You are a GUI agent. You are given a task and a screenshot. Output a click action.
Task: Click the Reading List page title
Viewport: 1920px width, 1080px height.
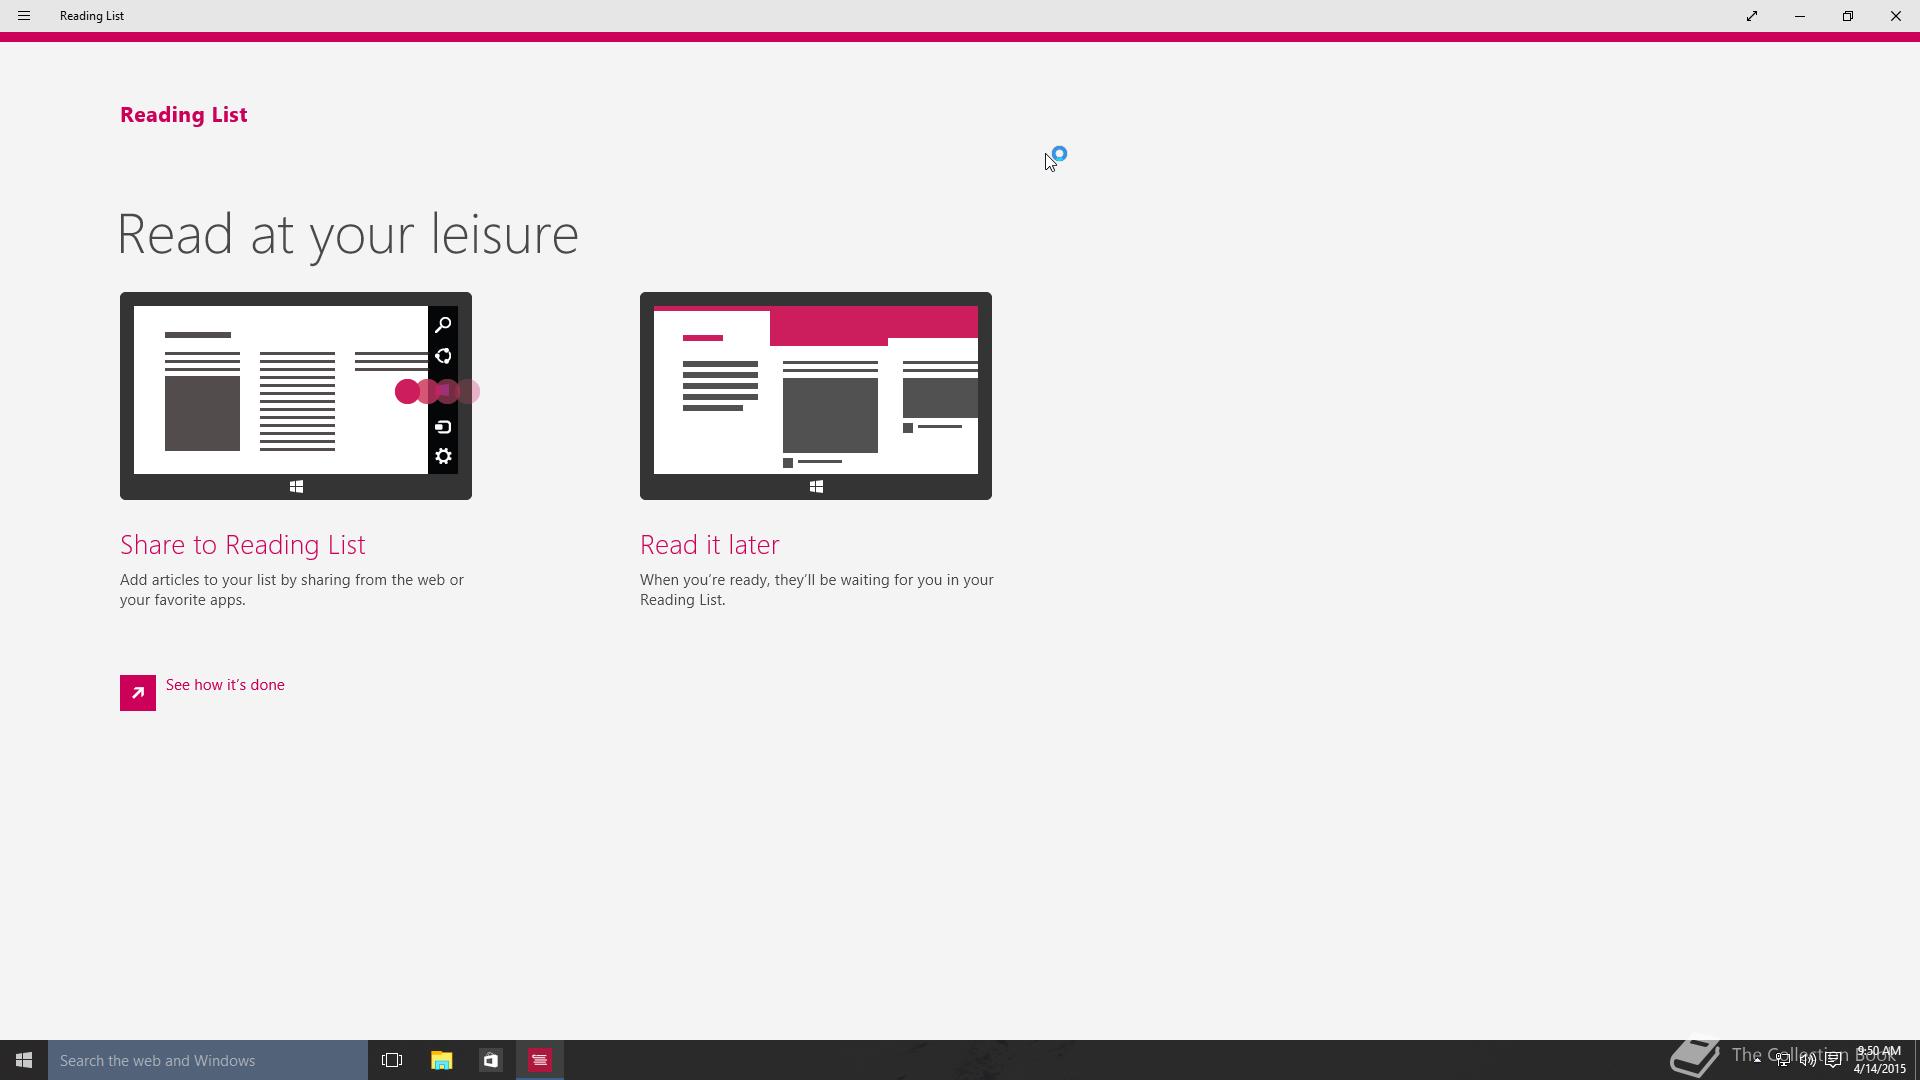[x=184, y=115]
